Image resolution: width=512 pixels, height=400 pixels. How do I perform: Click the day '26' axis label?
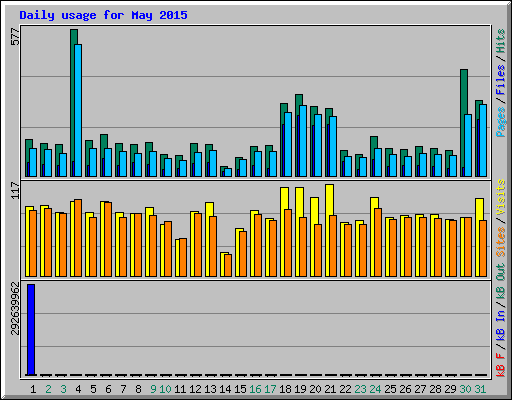[x=405, y=389]
